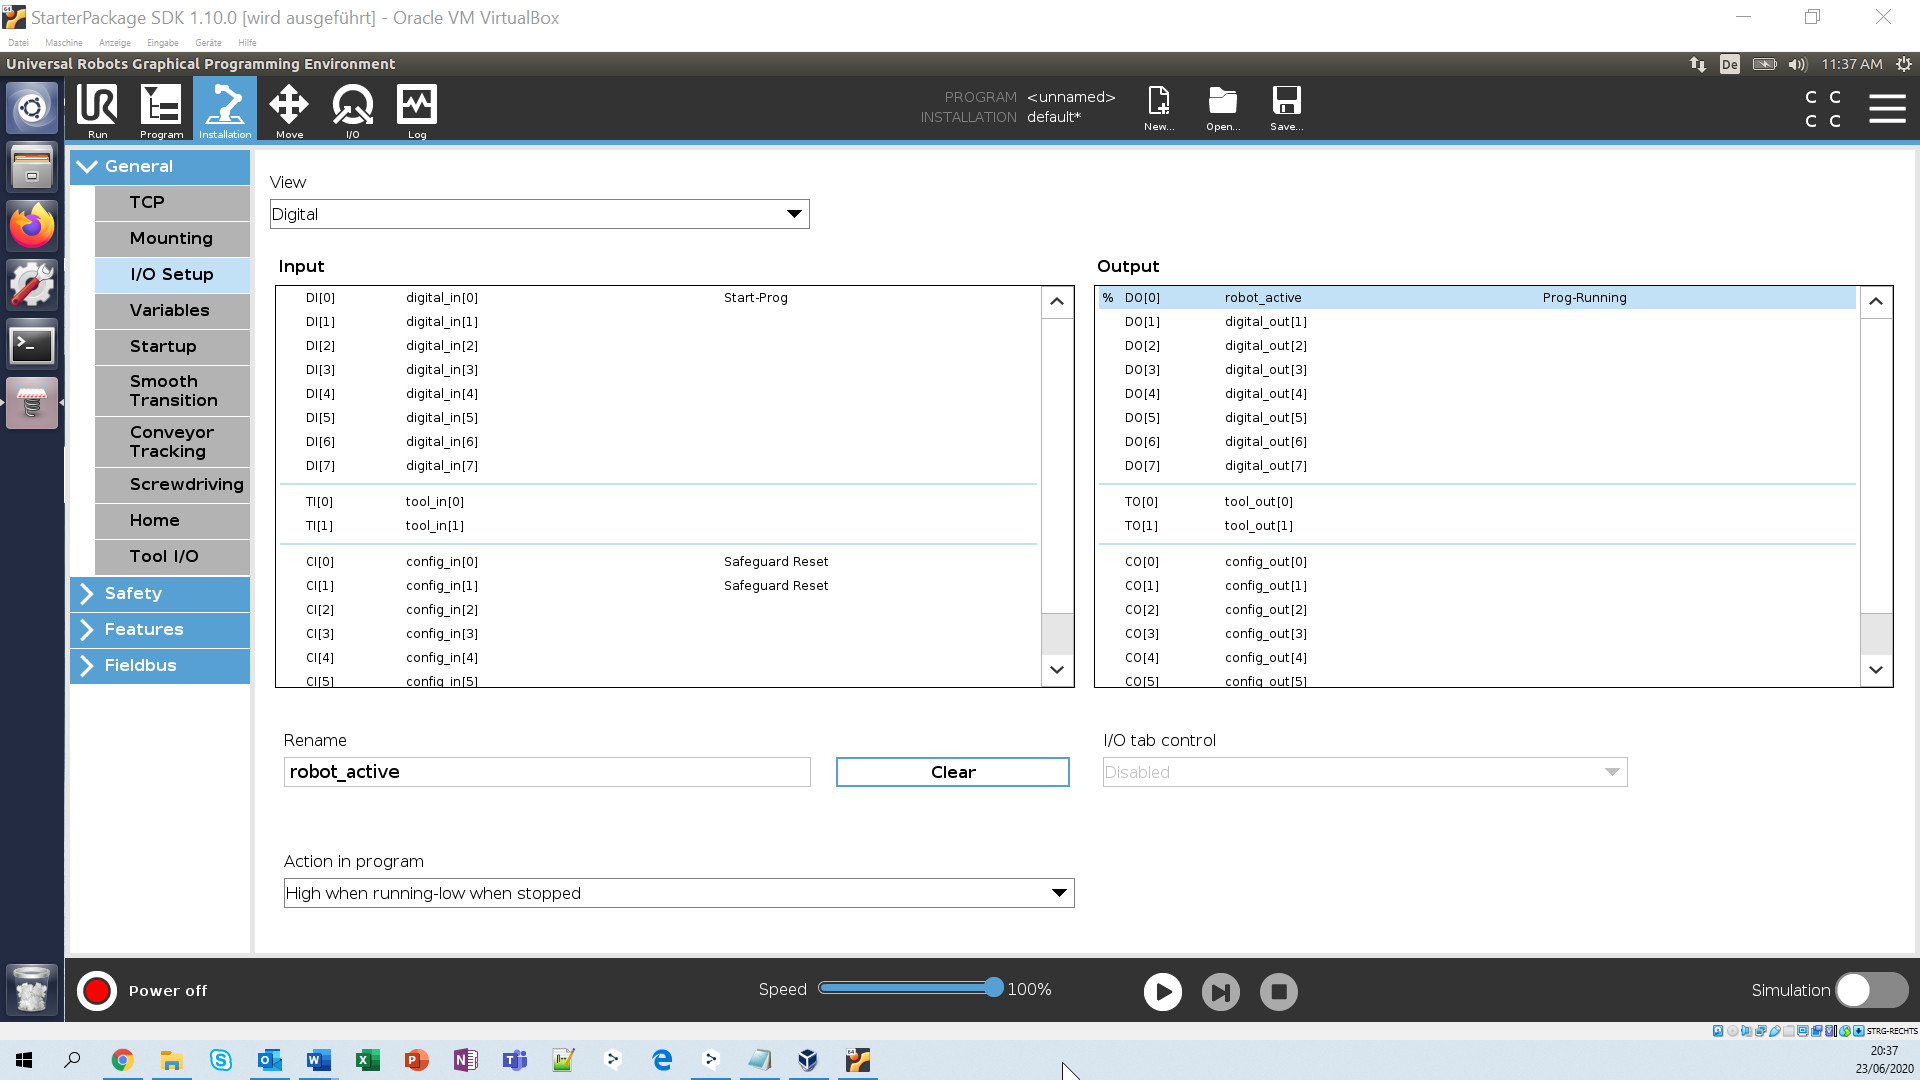Screen dimensions: 1920x1080
Task: Click the Rename text field
Action: [546, 772]
